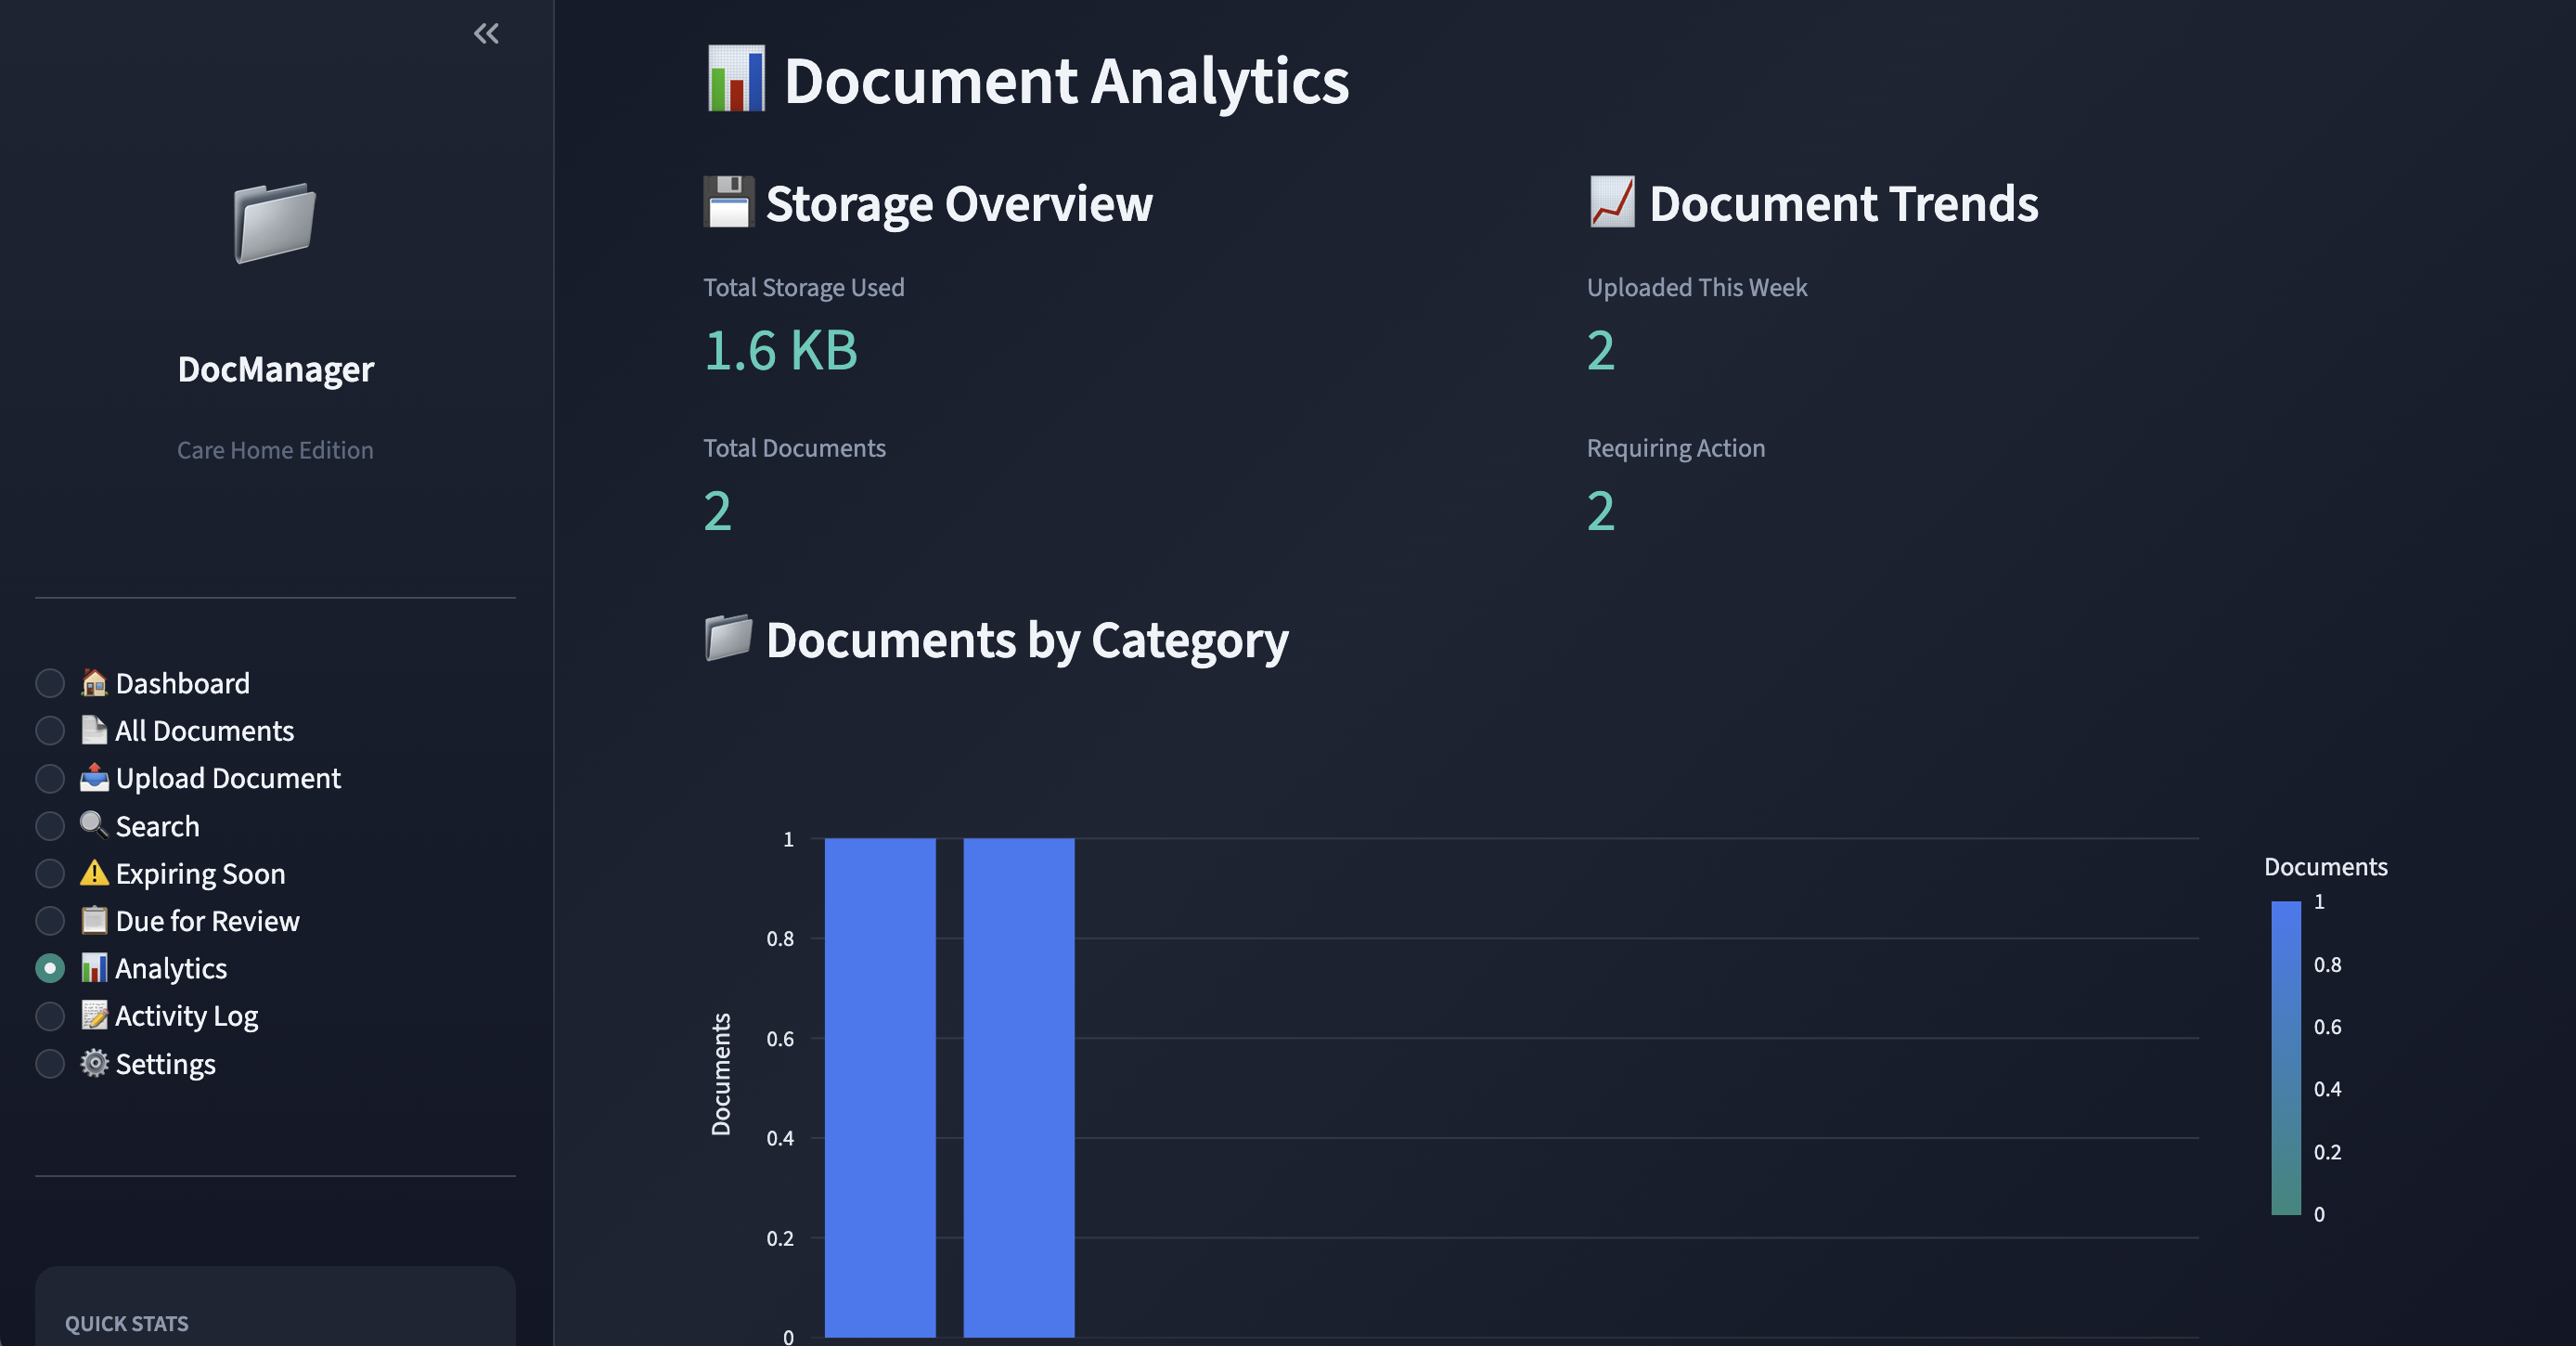Click the DocManager app title
Image resolution: width=2576 pixels, height=1346 pixels.
point(276,370)
